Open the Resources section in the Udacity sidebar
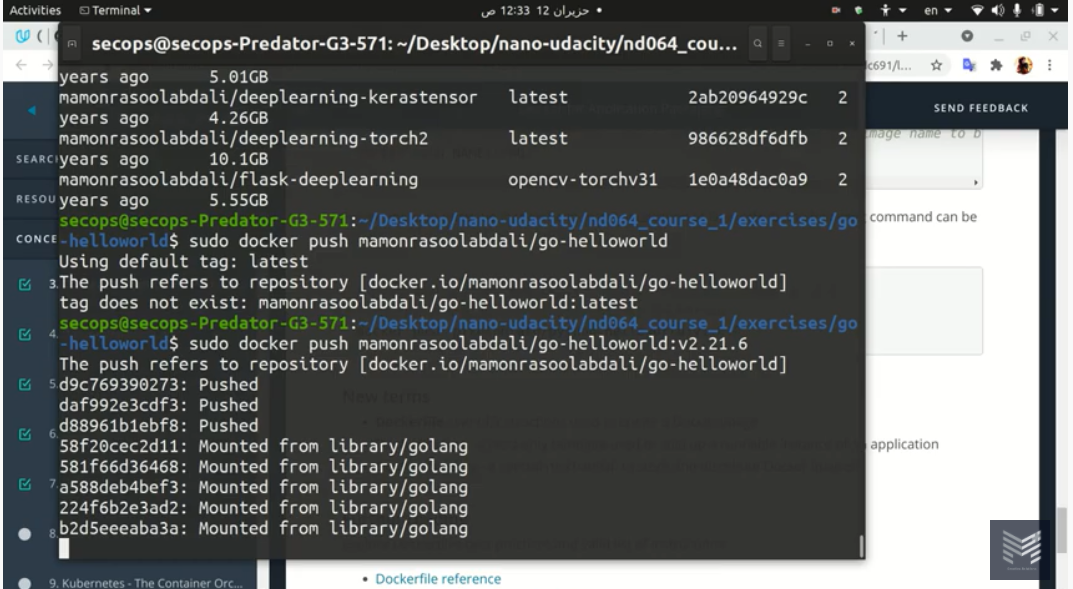The height and width of the screenshot is (589, 1073). click(36, 199)
